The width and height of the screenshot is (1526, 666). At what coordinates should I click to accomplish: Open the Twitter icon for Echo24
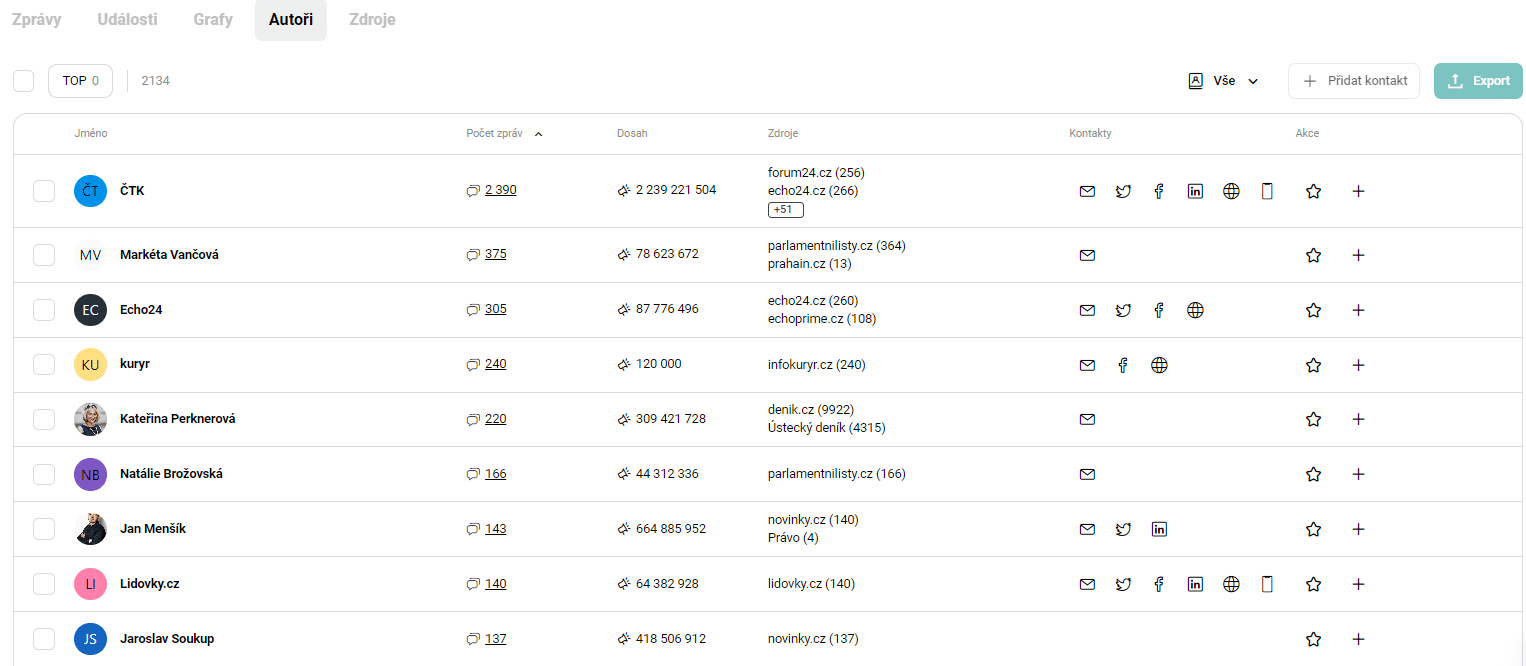pos(1123,310)
